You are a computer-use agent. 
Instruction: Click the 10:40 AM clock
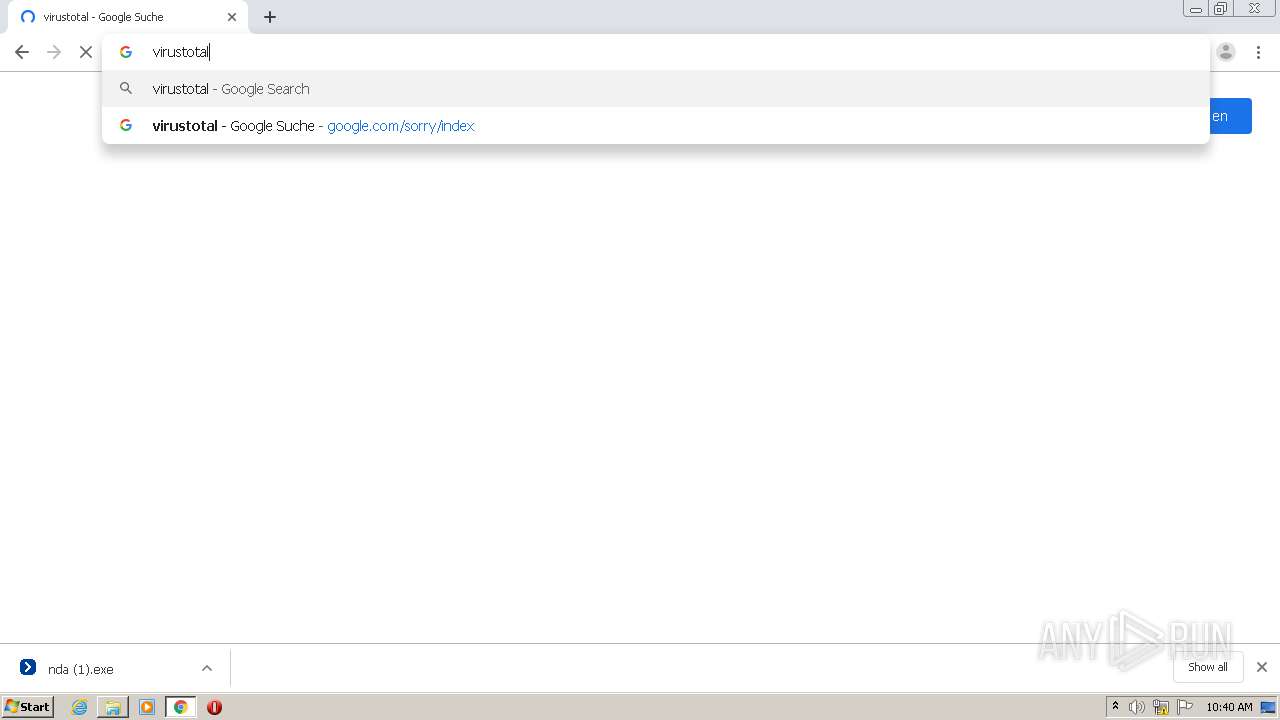tap(1229, 707)
